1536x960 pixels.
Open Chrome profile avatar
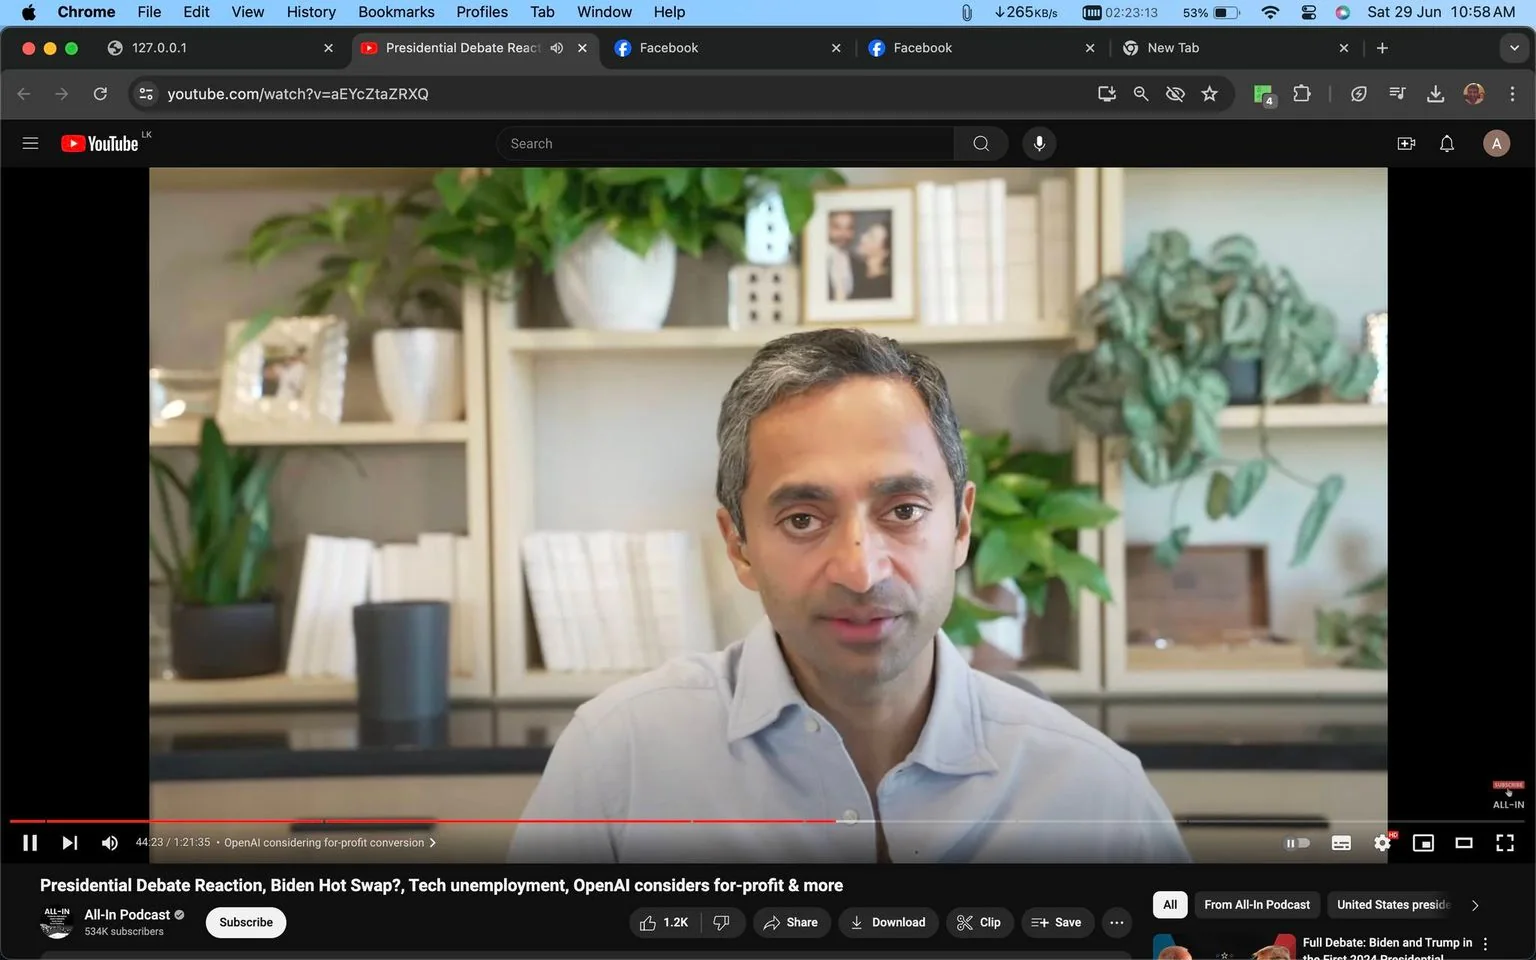1474,94
